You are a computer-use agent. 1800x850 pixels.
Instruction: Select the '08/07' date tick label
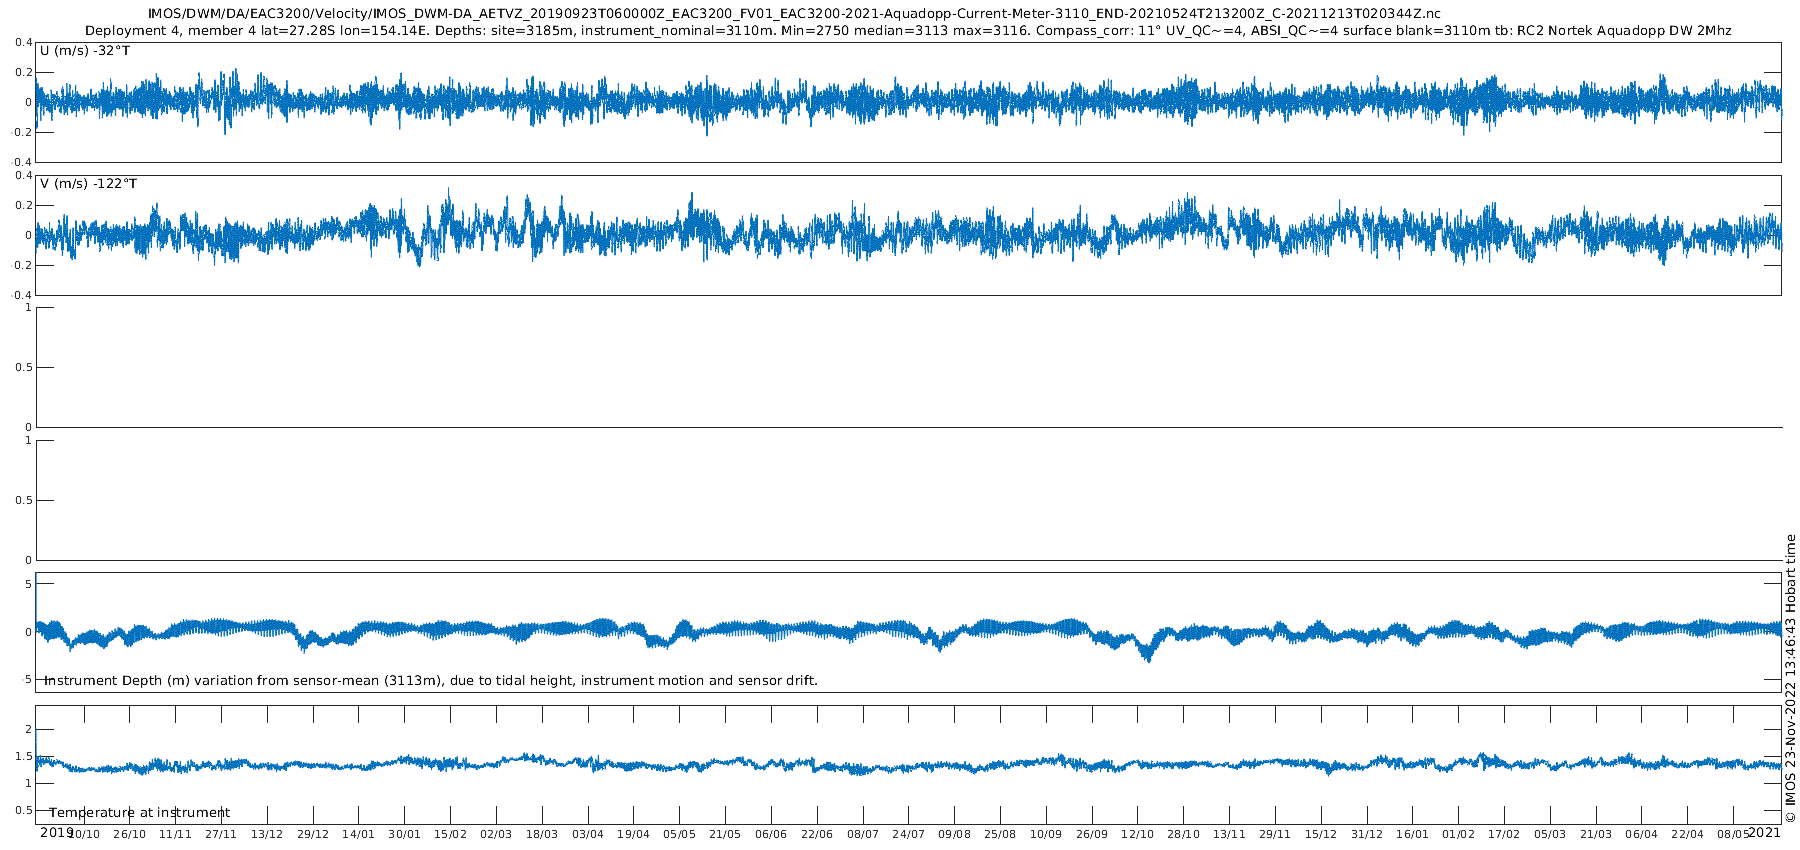pos(863,834)
